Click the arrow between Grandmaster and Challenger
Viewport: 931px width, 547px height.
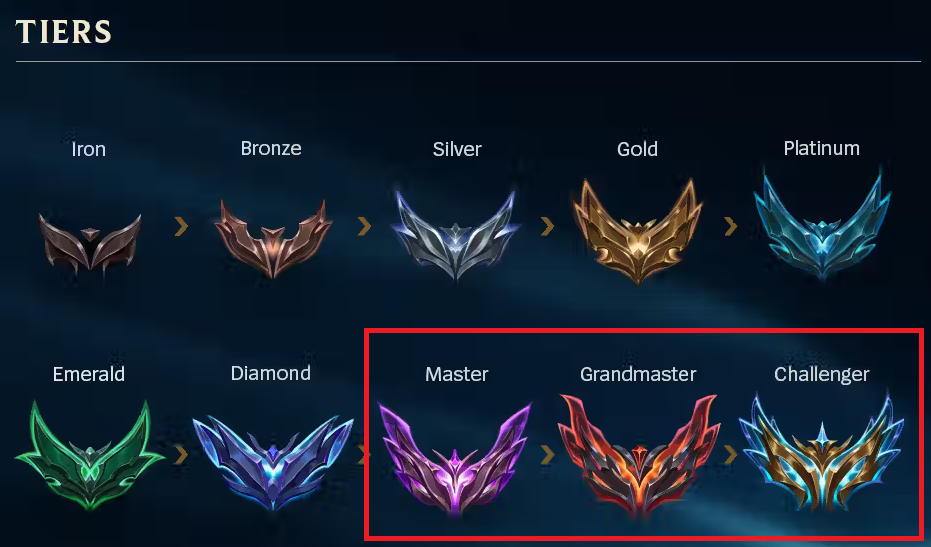(730, 455)
